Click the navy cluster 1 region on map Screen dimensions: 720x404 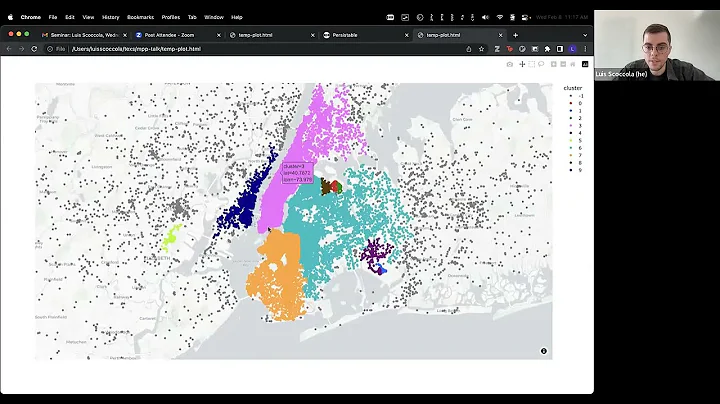246,202
